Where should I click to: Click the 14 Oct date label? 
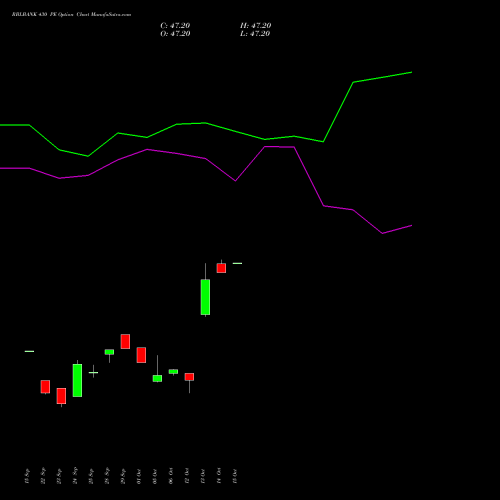(x=219, y=476)
